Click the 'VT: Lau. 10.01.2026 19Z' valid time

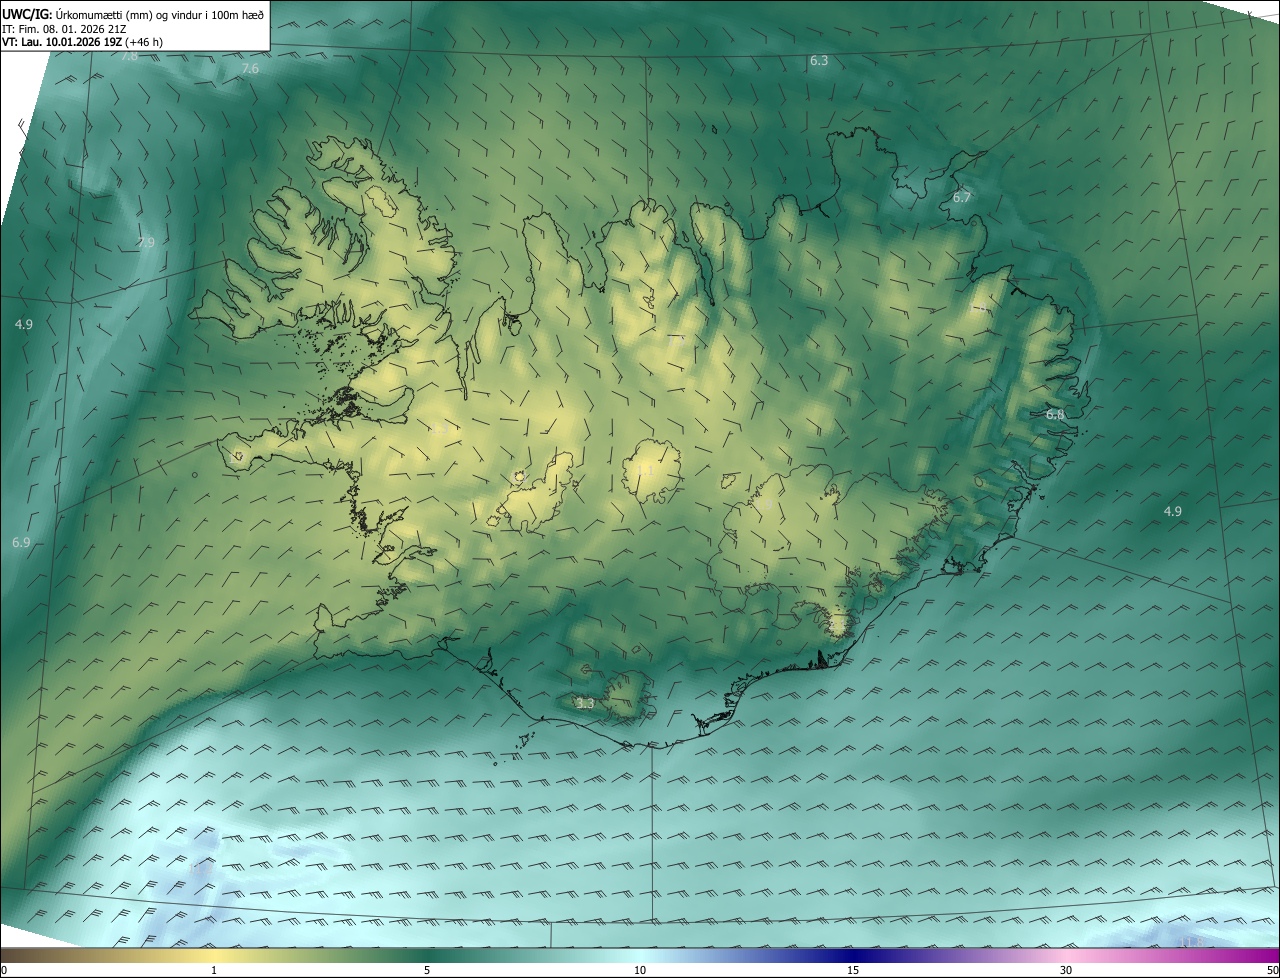(x=63, y=43)
